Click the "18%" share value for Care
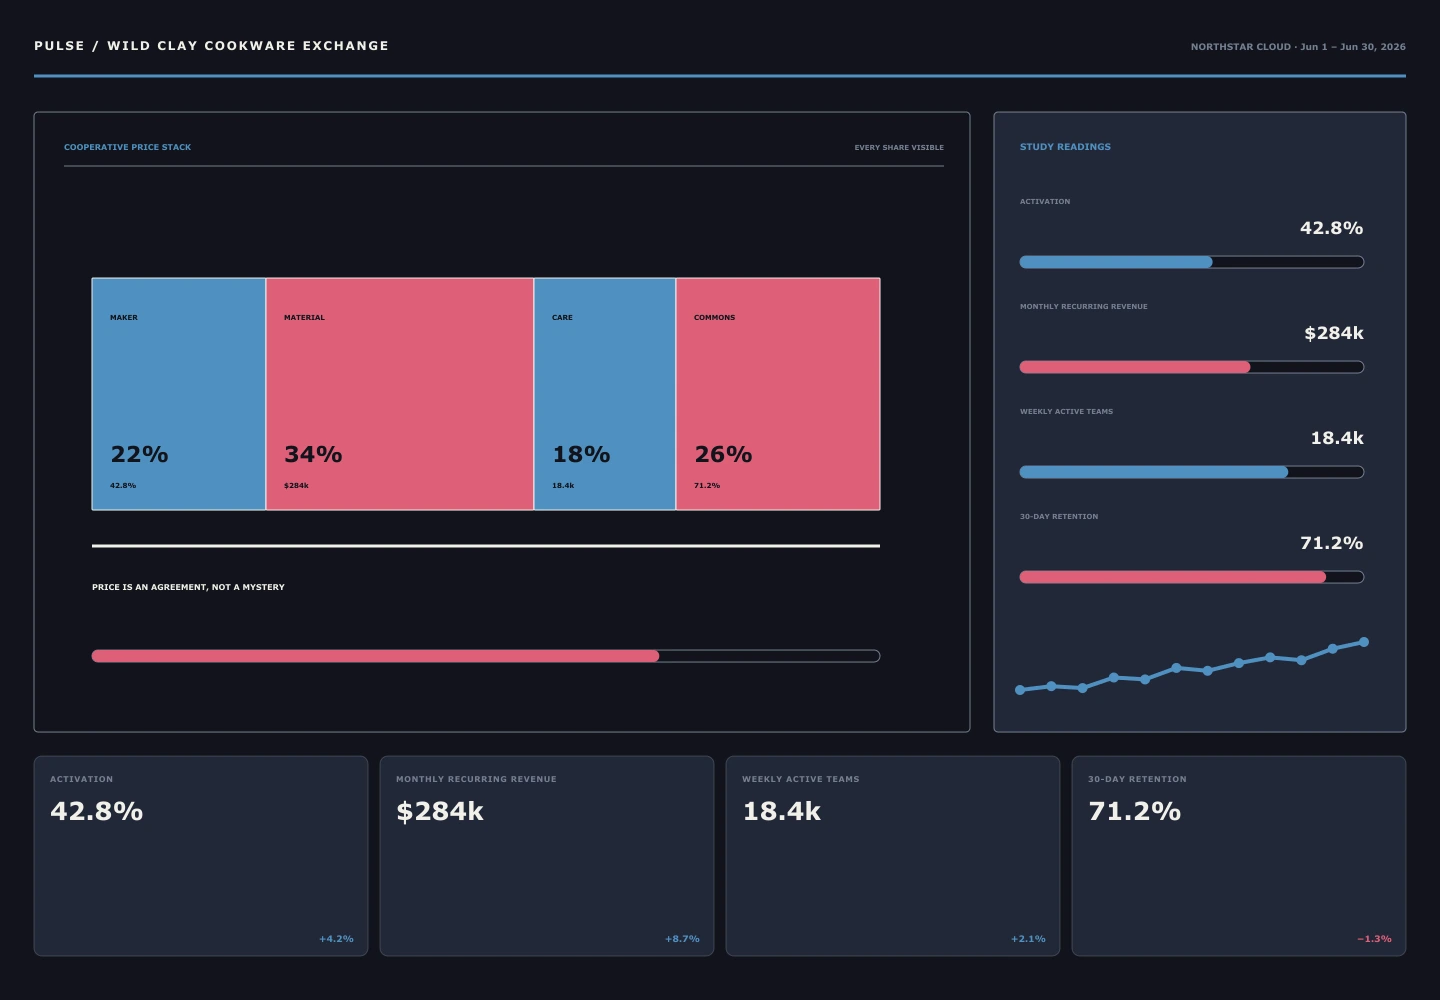This screenshot has width=1440, height=1000. [581, 454]
